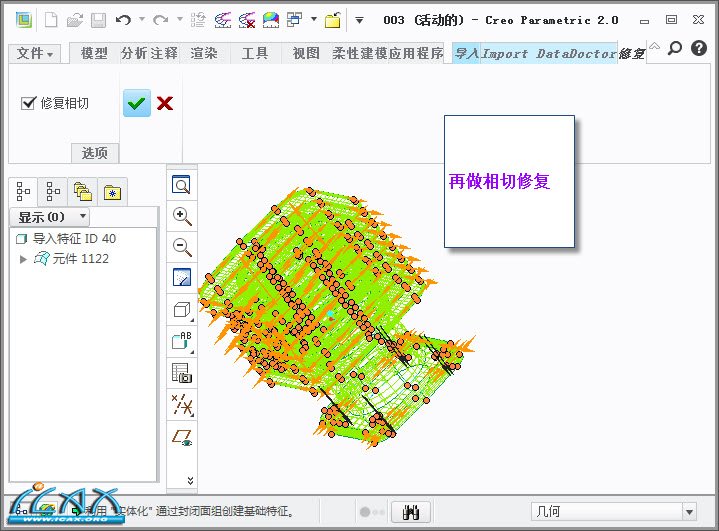Click the quick access icon with the red X
Image resolution: width=719 pixels, height=531 pixels.
(x=247, y=20)
